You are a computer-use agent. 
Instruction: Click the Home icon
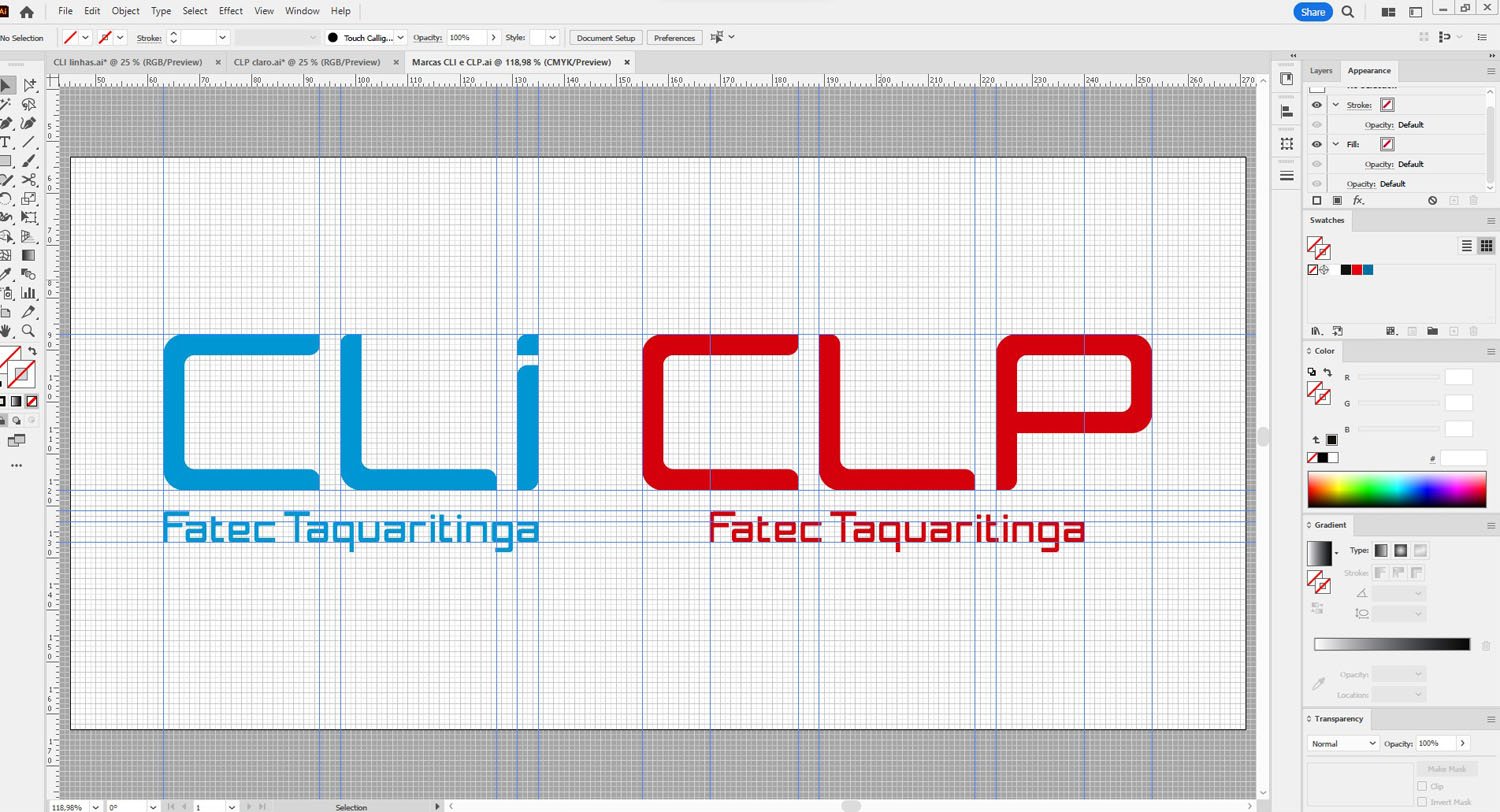pos(27,12)
